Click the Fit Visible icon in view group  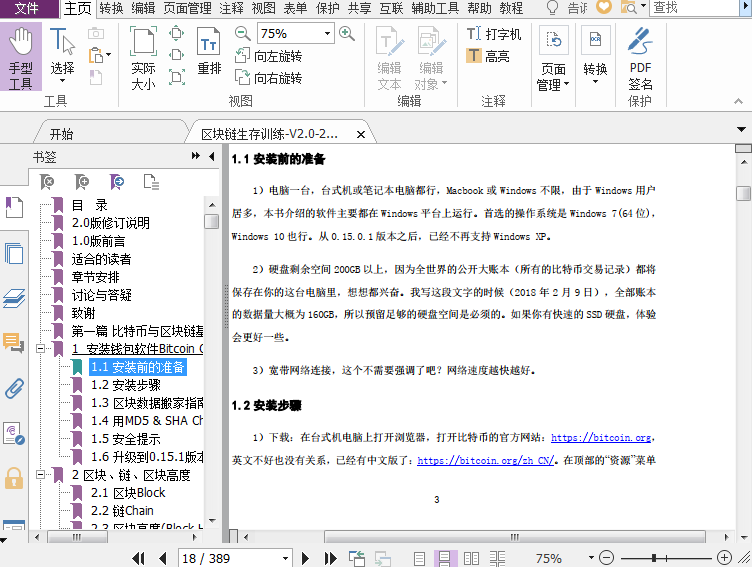(x=177, y=77)
